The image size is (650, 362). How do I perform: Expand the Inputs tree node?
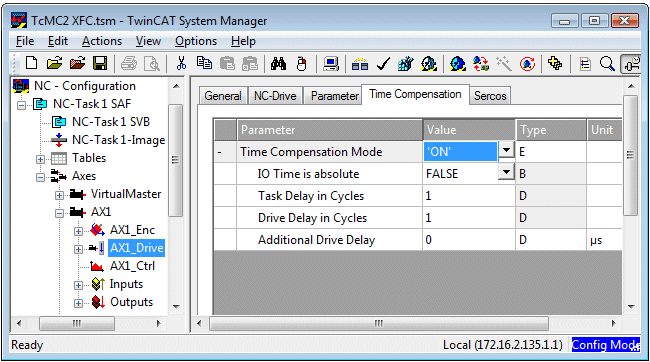coord(78,285)
